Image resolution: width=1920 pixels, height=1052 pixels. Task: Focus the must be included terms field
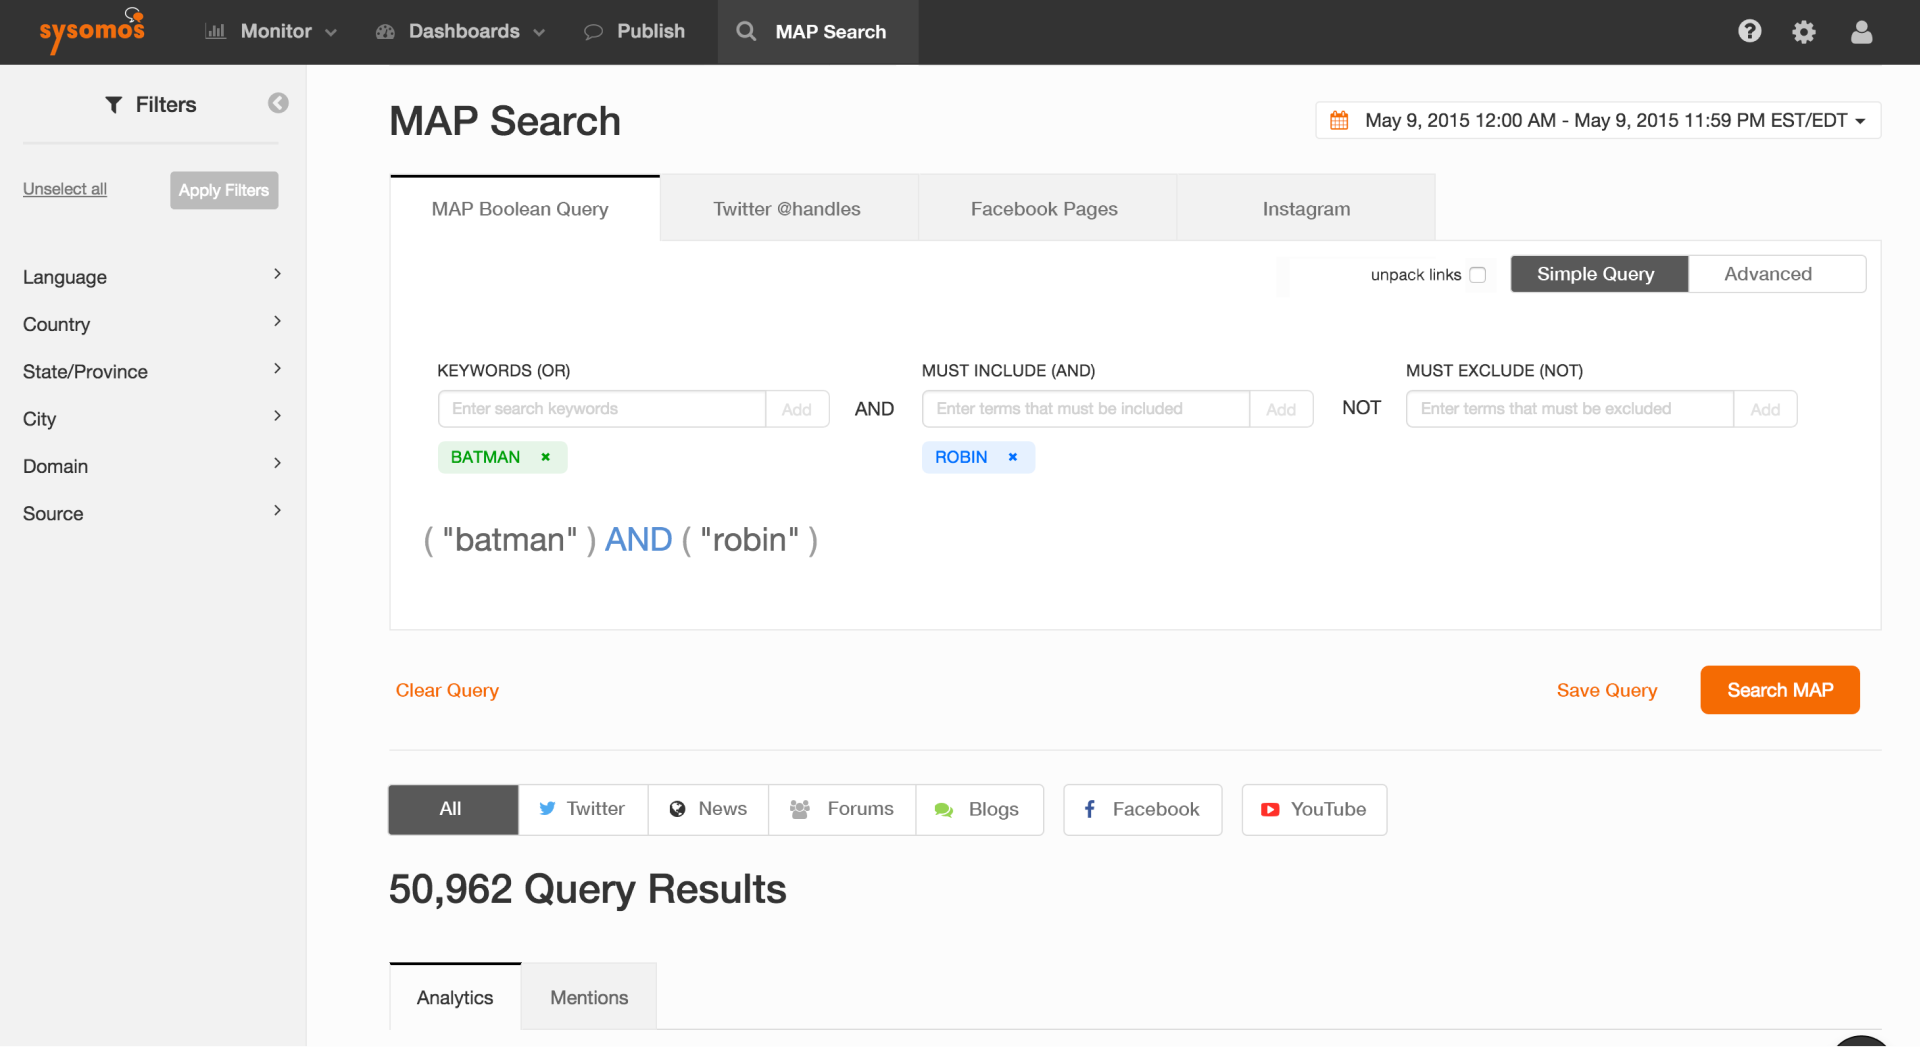pyautogui.click(x=1086, y=409)
